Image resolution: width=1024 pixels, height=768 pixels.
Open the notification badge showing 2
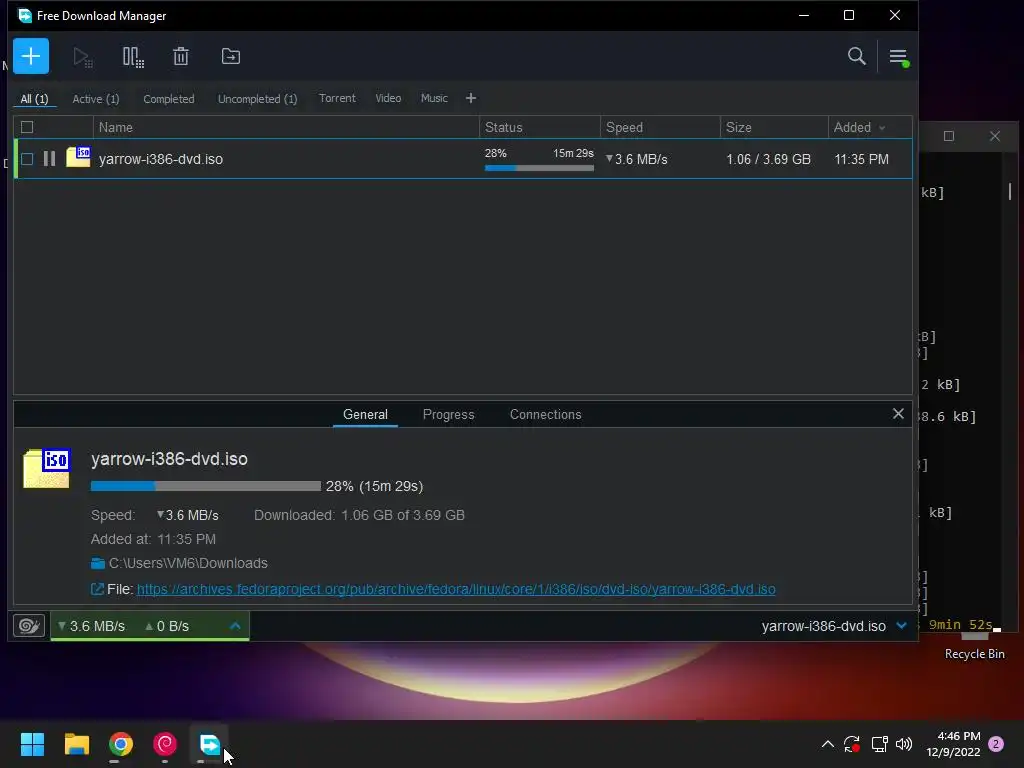point(996,744)
